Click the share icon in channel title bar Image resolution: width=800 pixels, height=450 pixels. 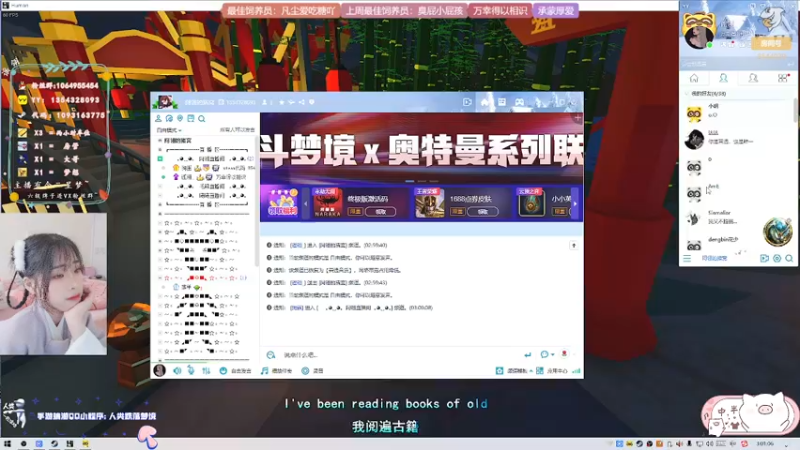(x=302, y=102)
